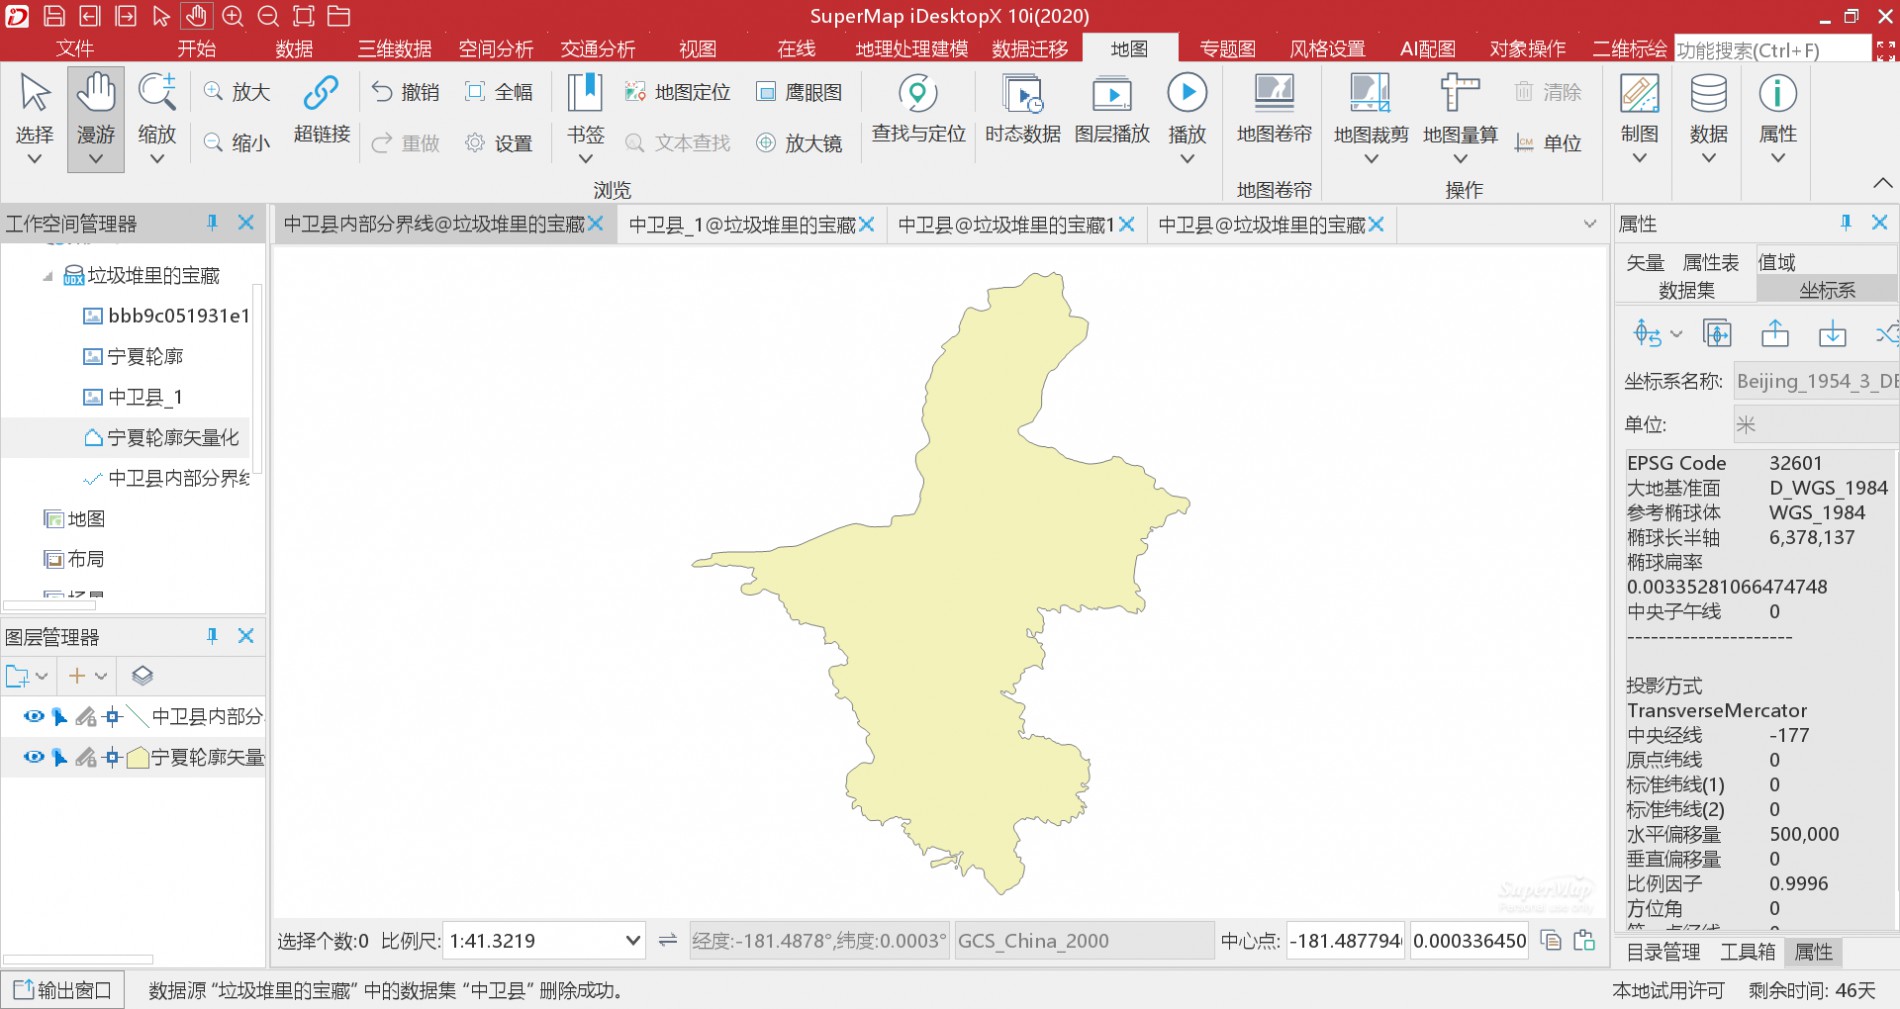Click the 地图卷帘 map swipe icon
The width and height of the screenshot is (1900, 1009).
(x=1274, y=95)
